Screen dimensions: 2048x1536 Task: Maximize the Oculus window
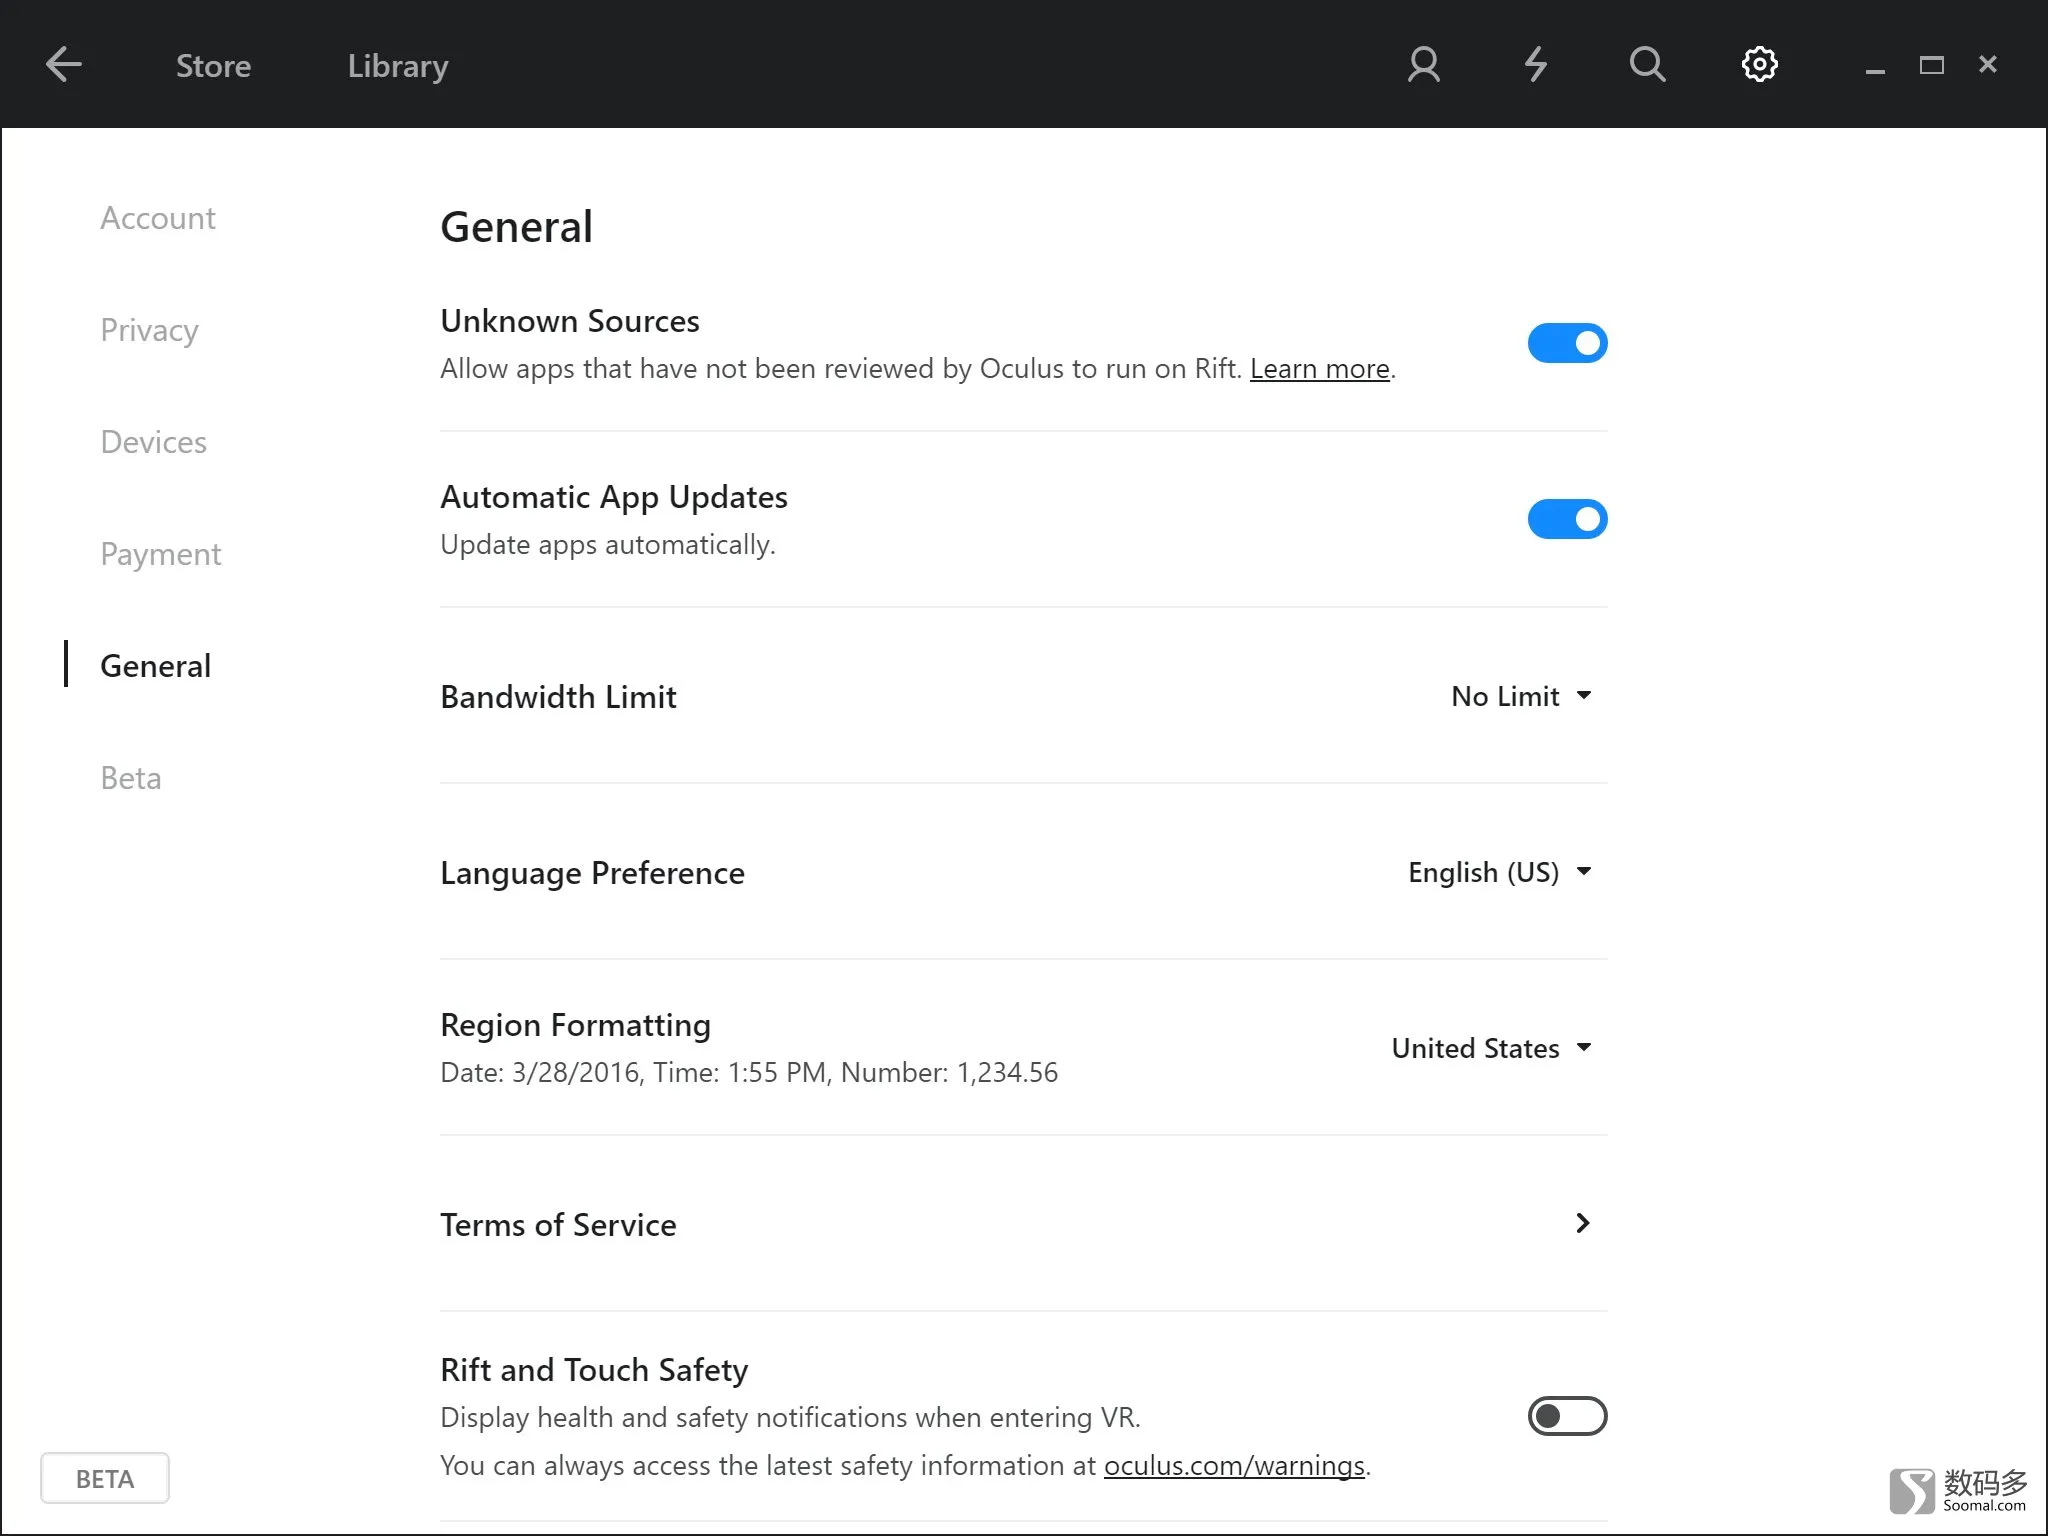click(x=1931, y=65)
